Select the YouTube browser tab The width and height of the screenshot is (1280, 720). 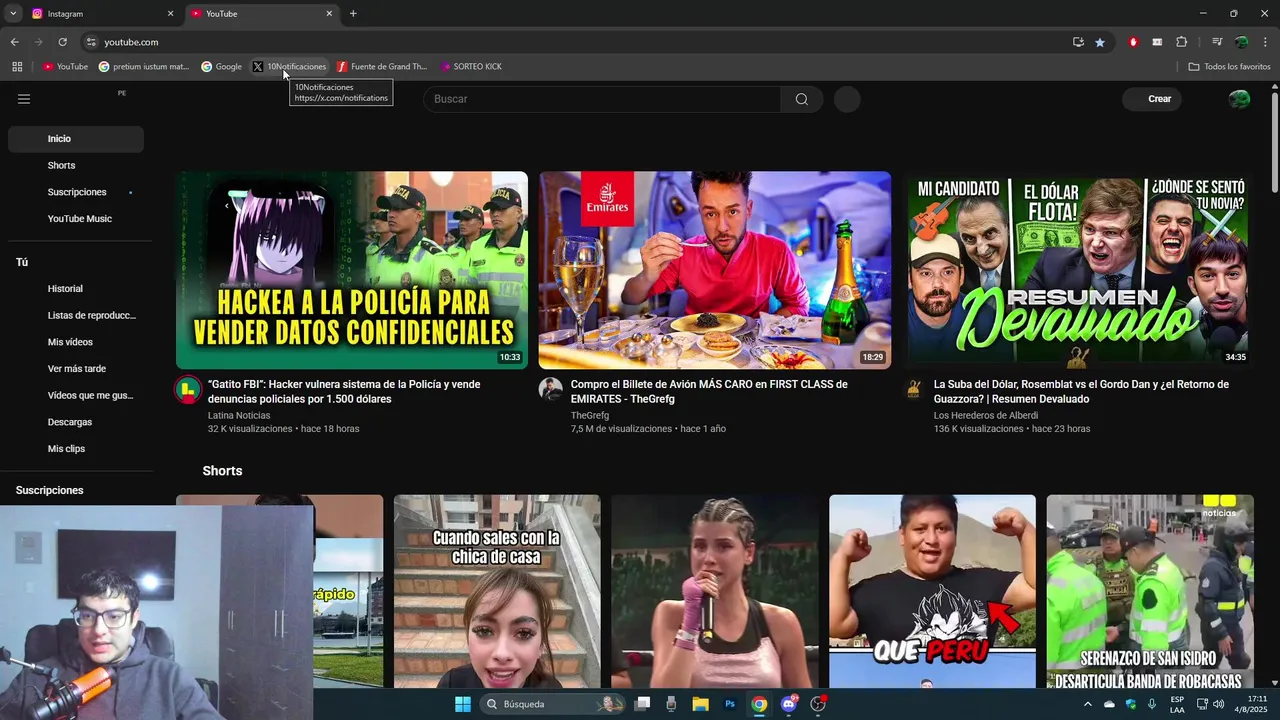262,14
